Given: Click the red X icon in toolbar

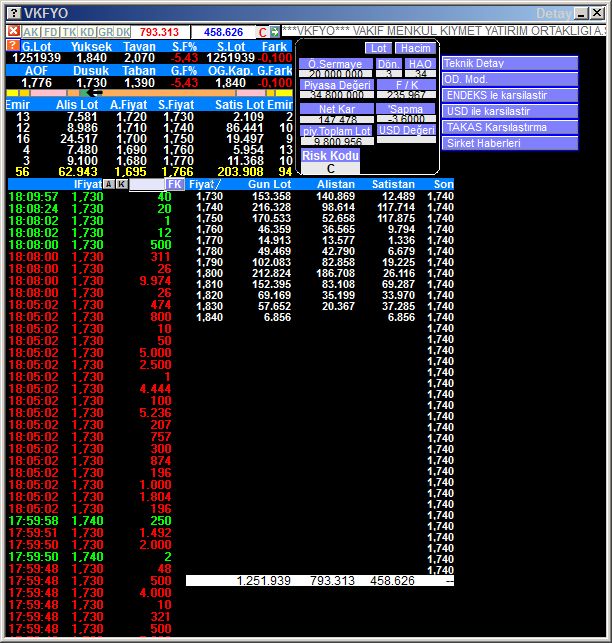Looking at the screenshot, I should coord(13,32).
